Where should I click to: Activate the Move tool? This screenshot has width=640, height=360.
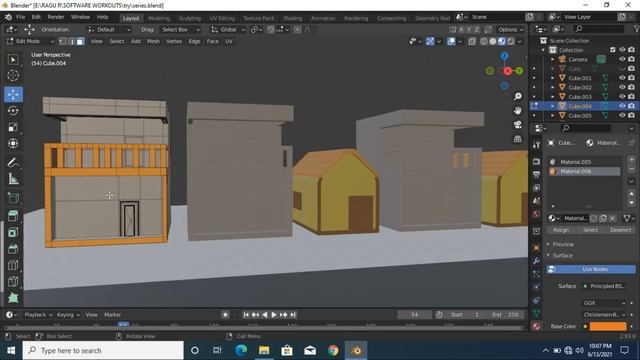[x=13, y=94]
